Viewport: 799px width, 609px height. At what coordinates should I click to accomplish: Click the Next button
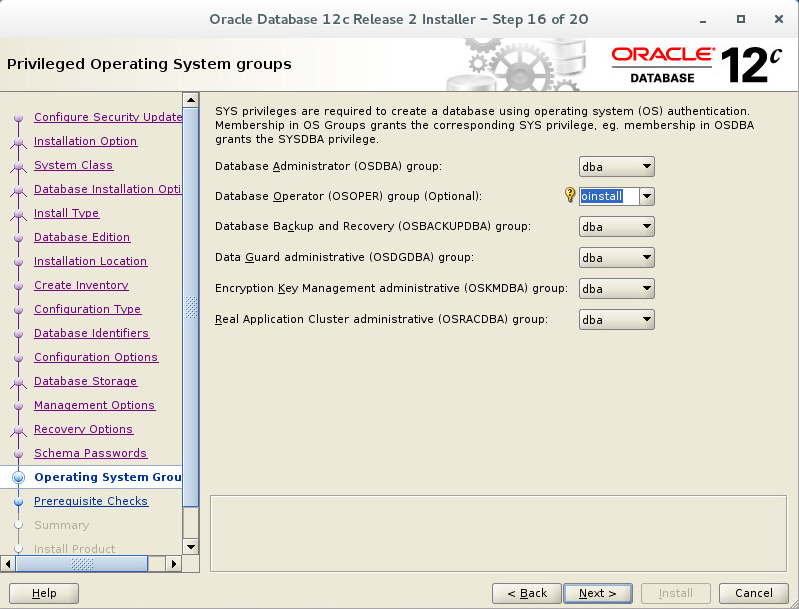[x=598, y=593]
